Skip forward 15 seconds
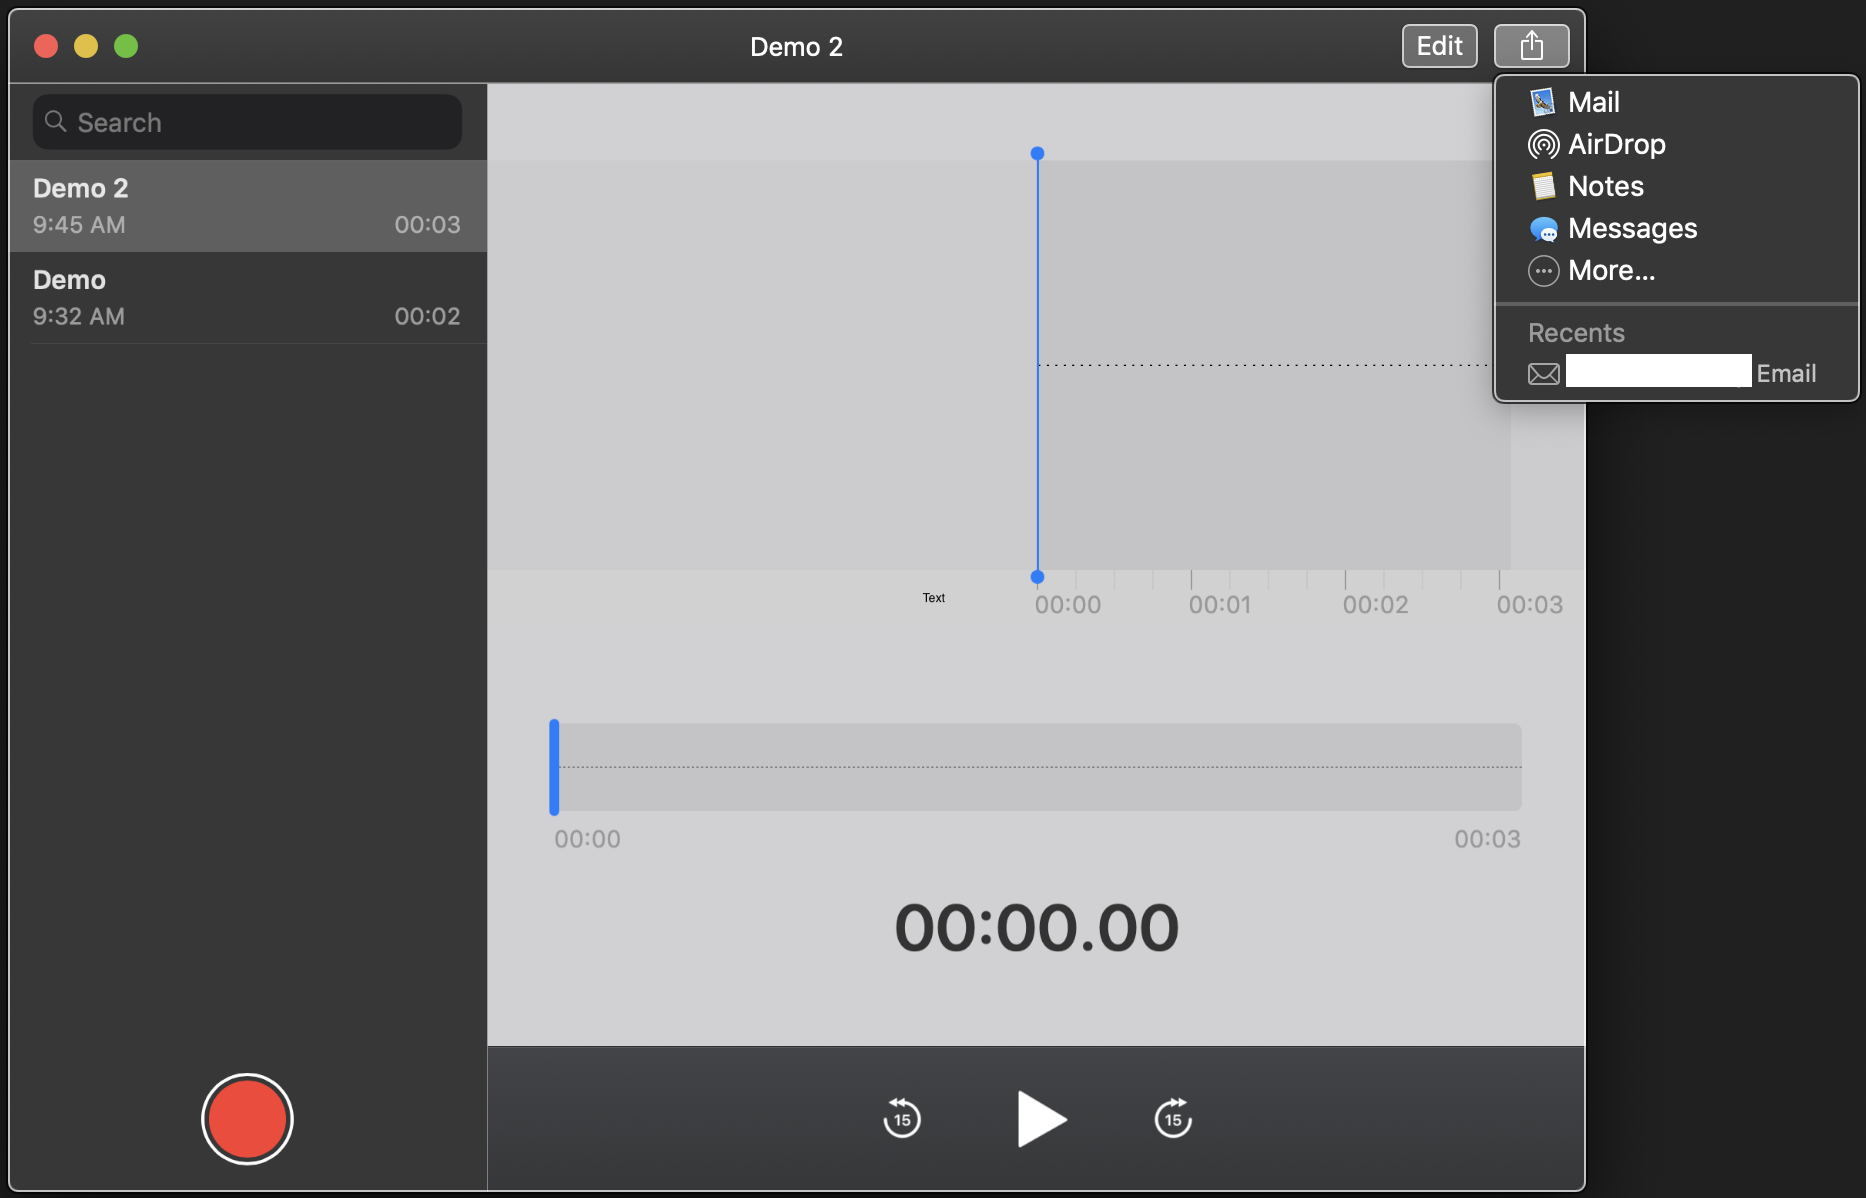The height and width of the screenshot is (1198, 1866). coord(1173,1118)
